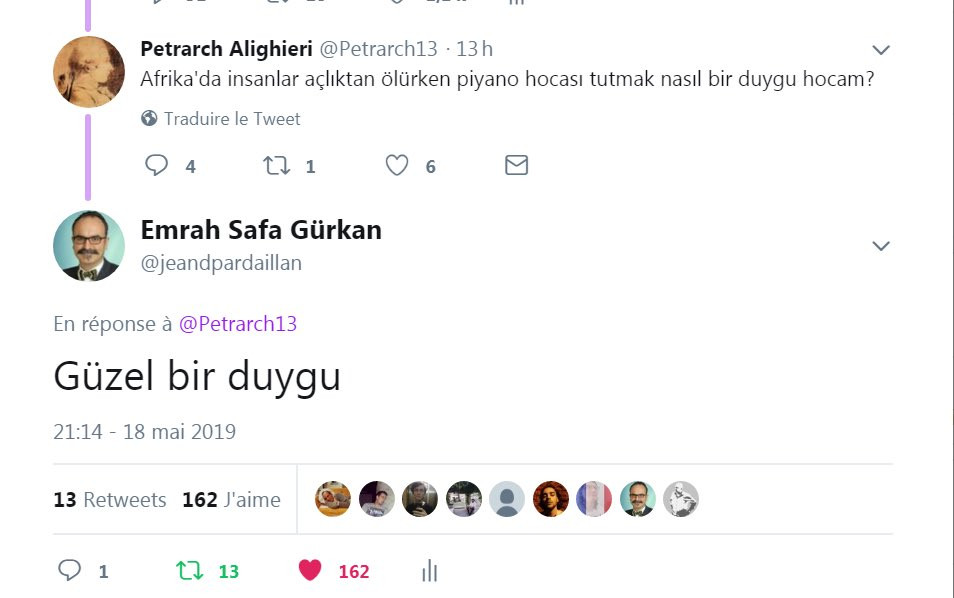Expand options chevron on Emrah's tweet
The image size is (954, 598).
coord(881,246)
